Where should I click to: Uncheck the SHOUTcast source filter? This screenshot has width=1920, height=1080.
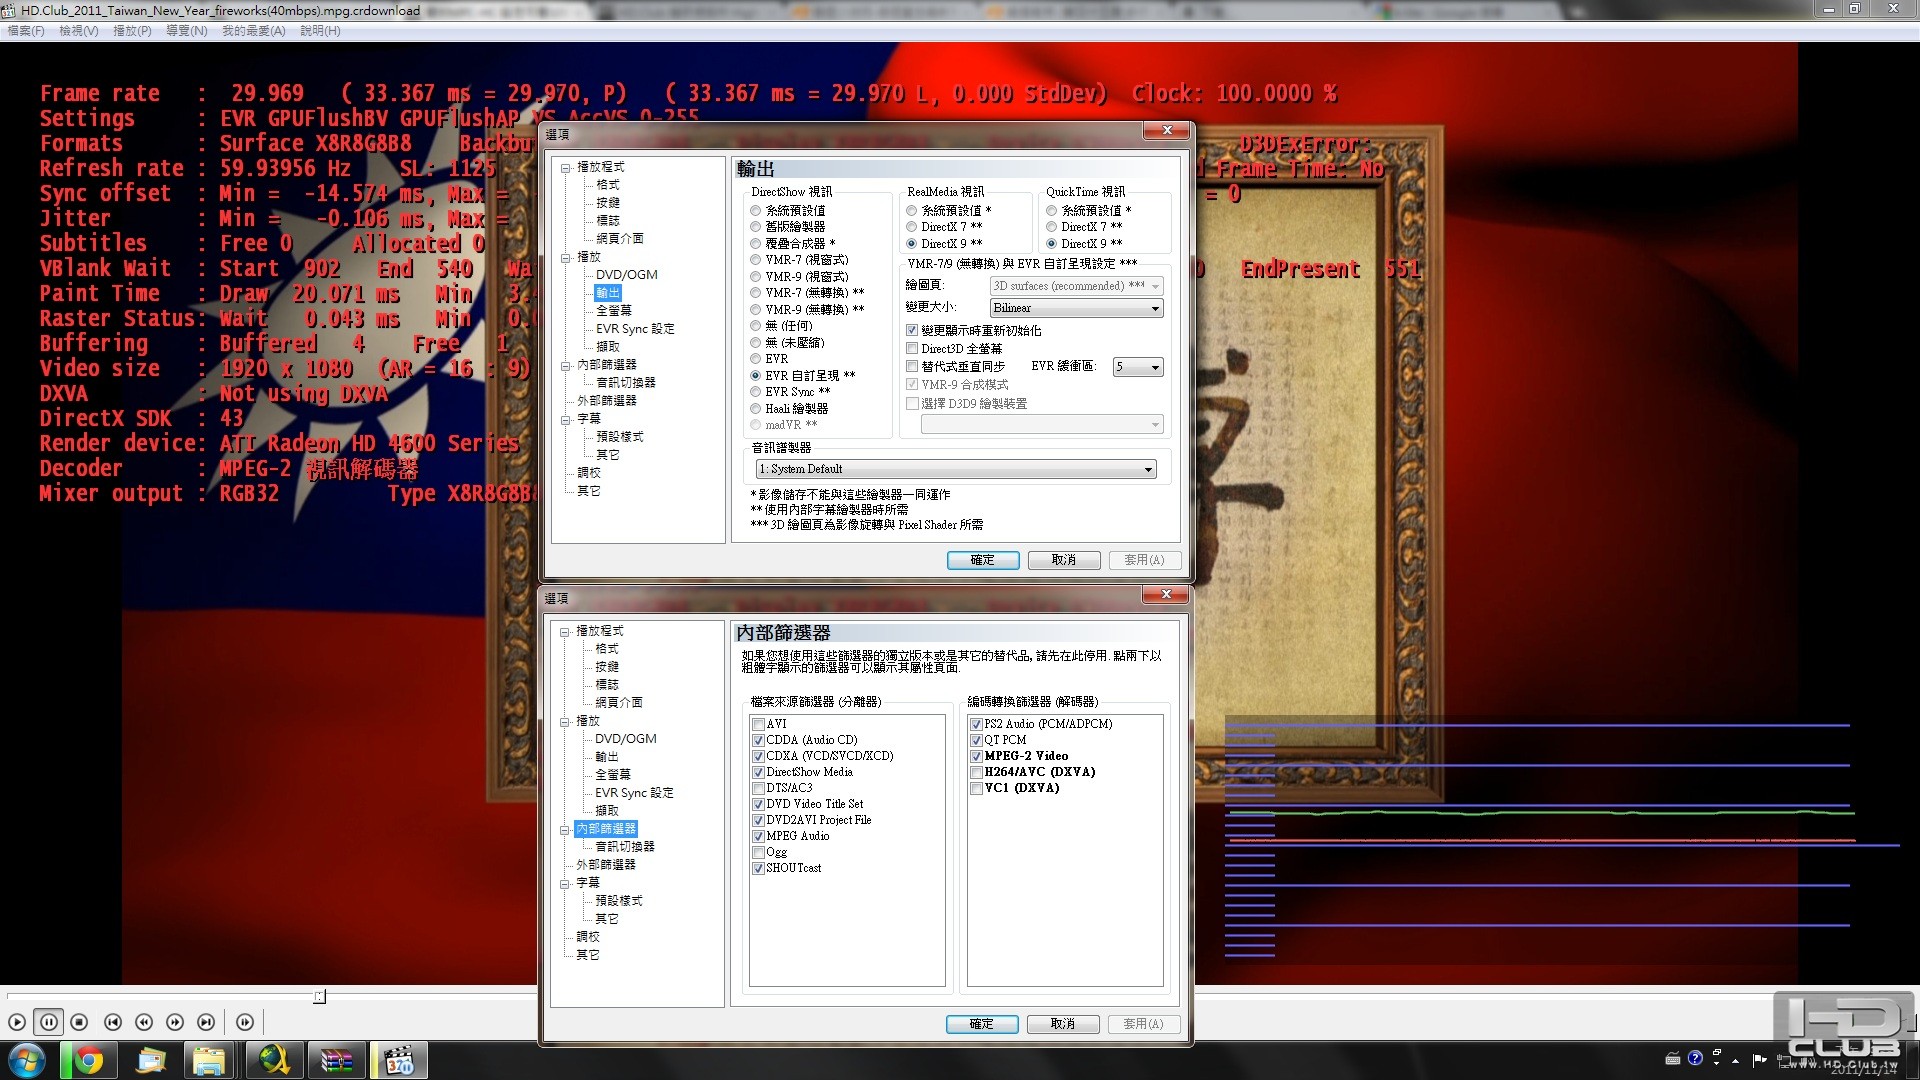coord(759,869)
